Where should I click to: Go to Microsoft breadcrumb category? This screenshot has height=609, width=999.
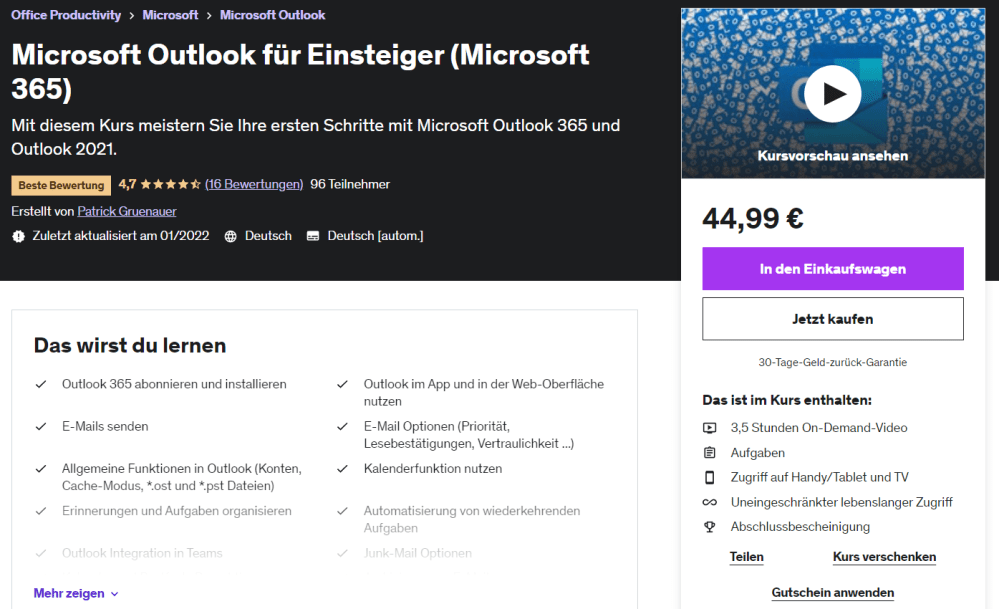(170, 15)
